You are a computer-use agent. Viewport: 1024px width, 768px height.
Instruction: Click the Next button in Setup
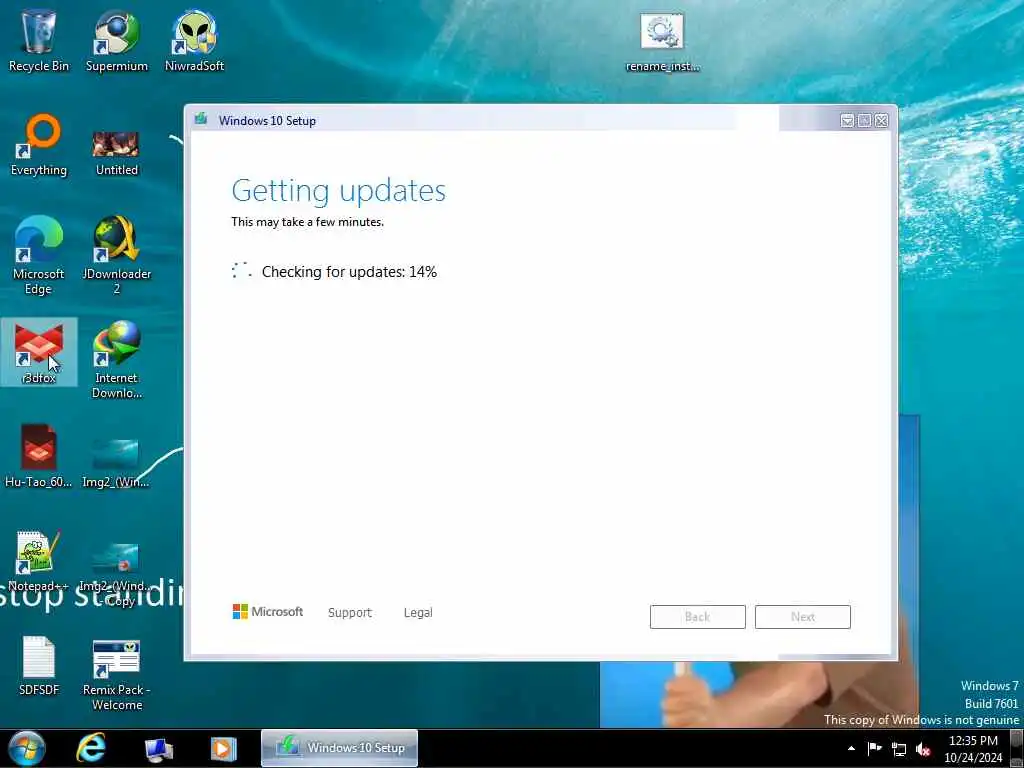(x=803, y=616)
